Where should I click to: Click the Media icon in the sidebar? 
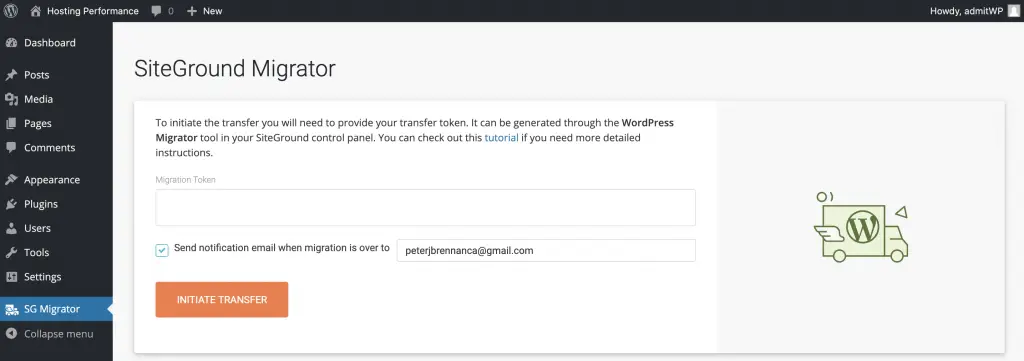point(11,99)
